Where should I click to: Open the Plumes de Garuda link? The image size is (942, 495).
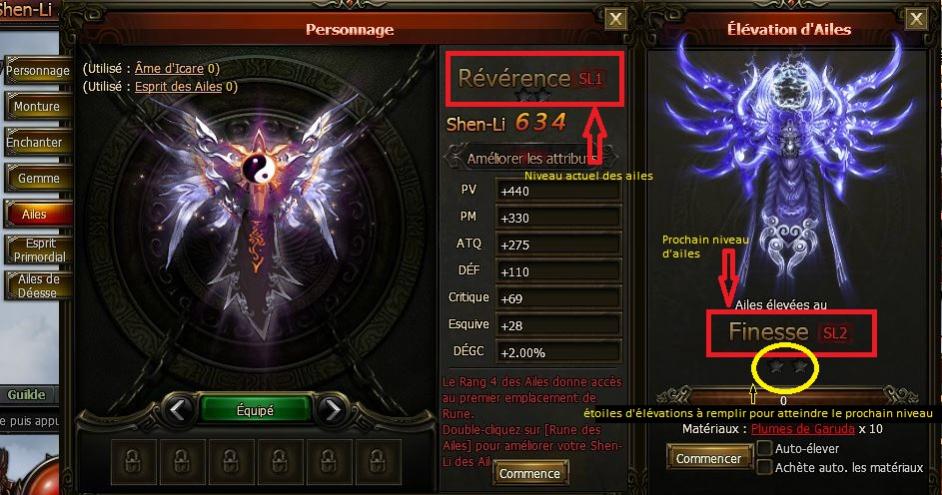click(803, 429)
